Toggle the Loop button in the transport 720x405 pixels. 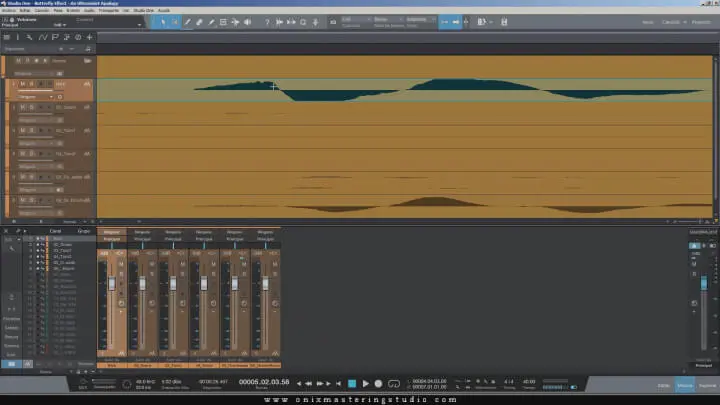[394, 383]
